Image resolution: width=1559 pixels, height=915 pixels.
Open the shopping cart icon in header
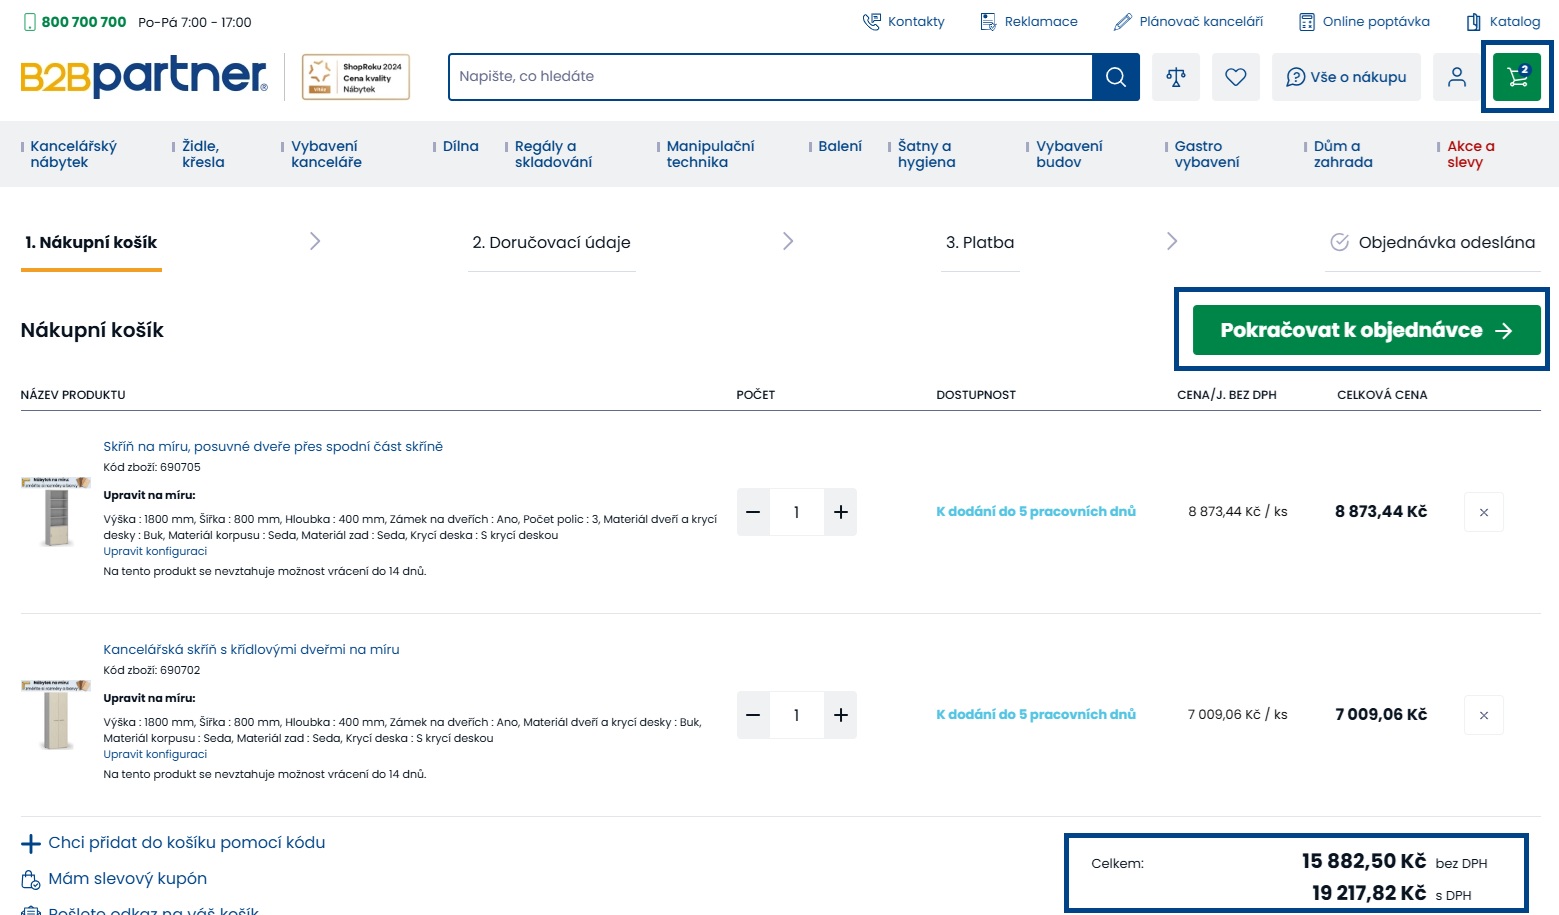1516,77
